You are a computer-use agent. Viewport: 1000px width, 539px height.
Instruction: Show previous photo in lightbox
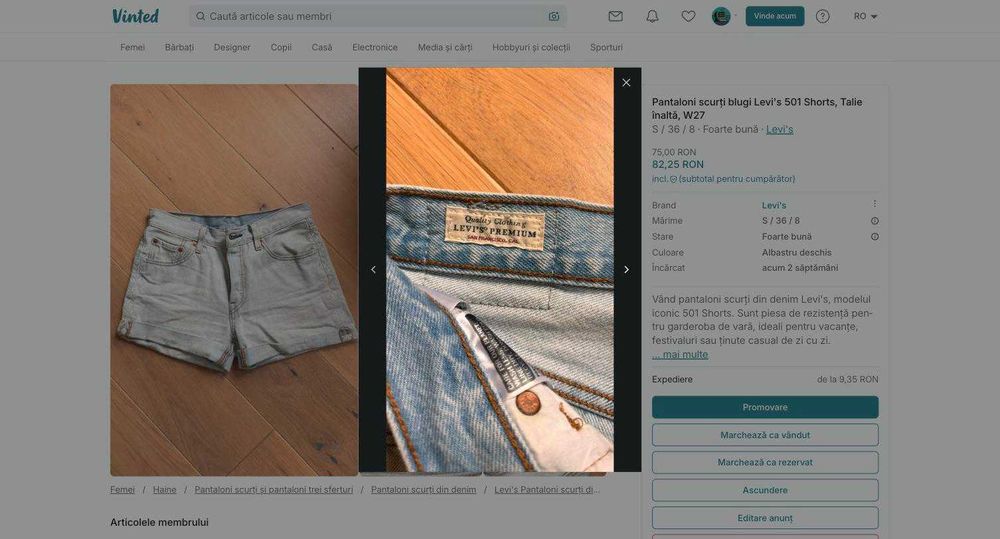tap(374, 270)
